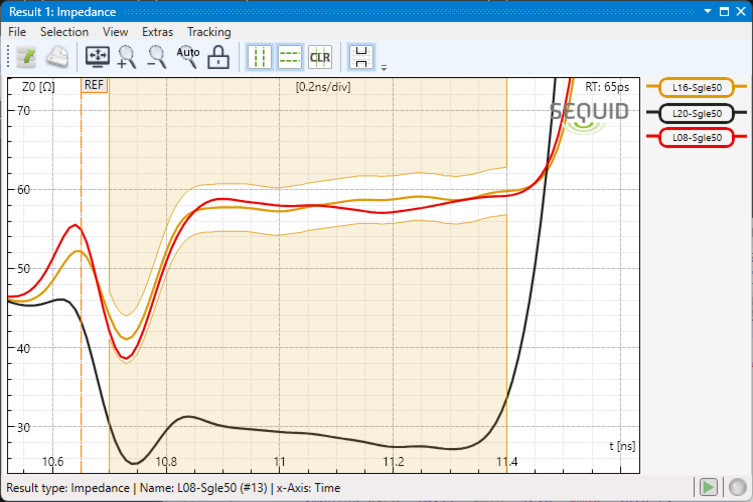
Task: Toggle the vertical cursor lines button
Action: pyautogui.click(x=260, y=57)
